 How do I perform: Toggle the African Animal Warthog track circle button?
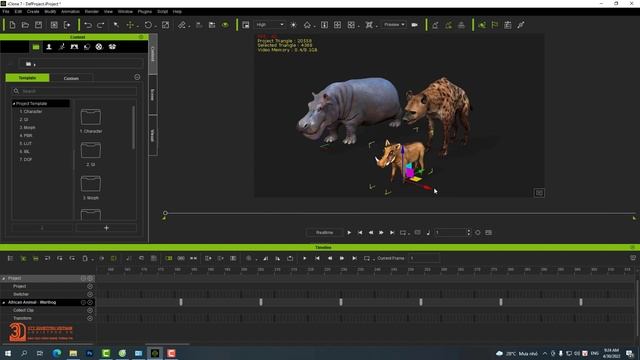90,302
